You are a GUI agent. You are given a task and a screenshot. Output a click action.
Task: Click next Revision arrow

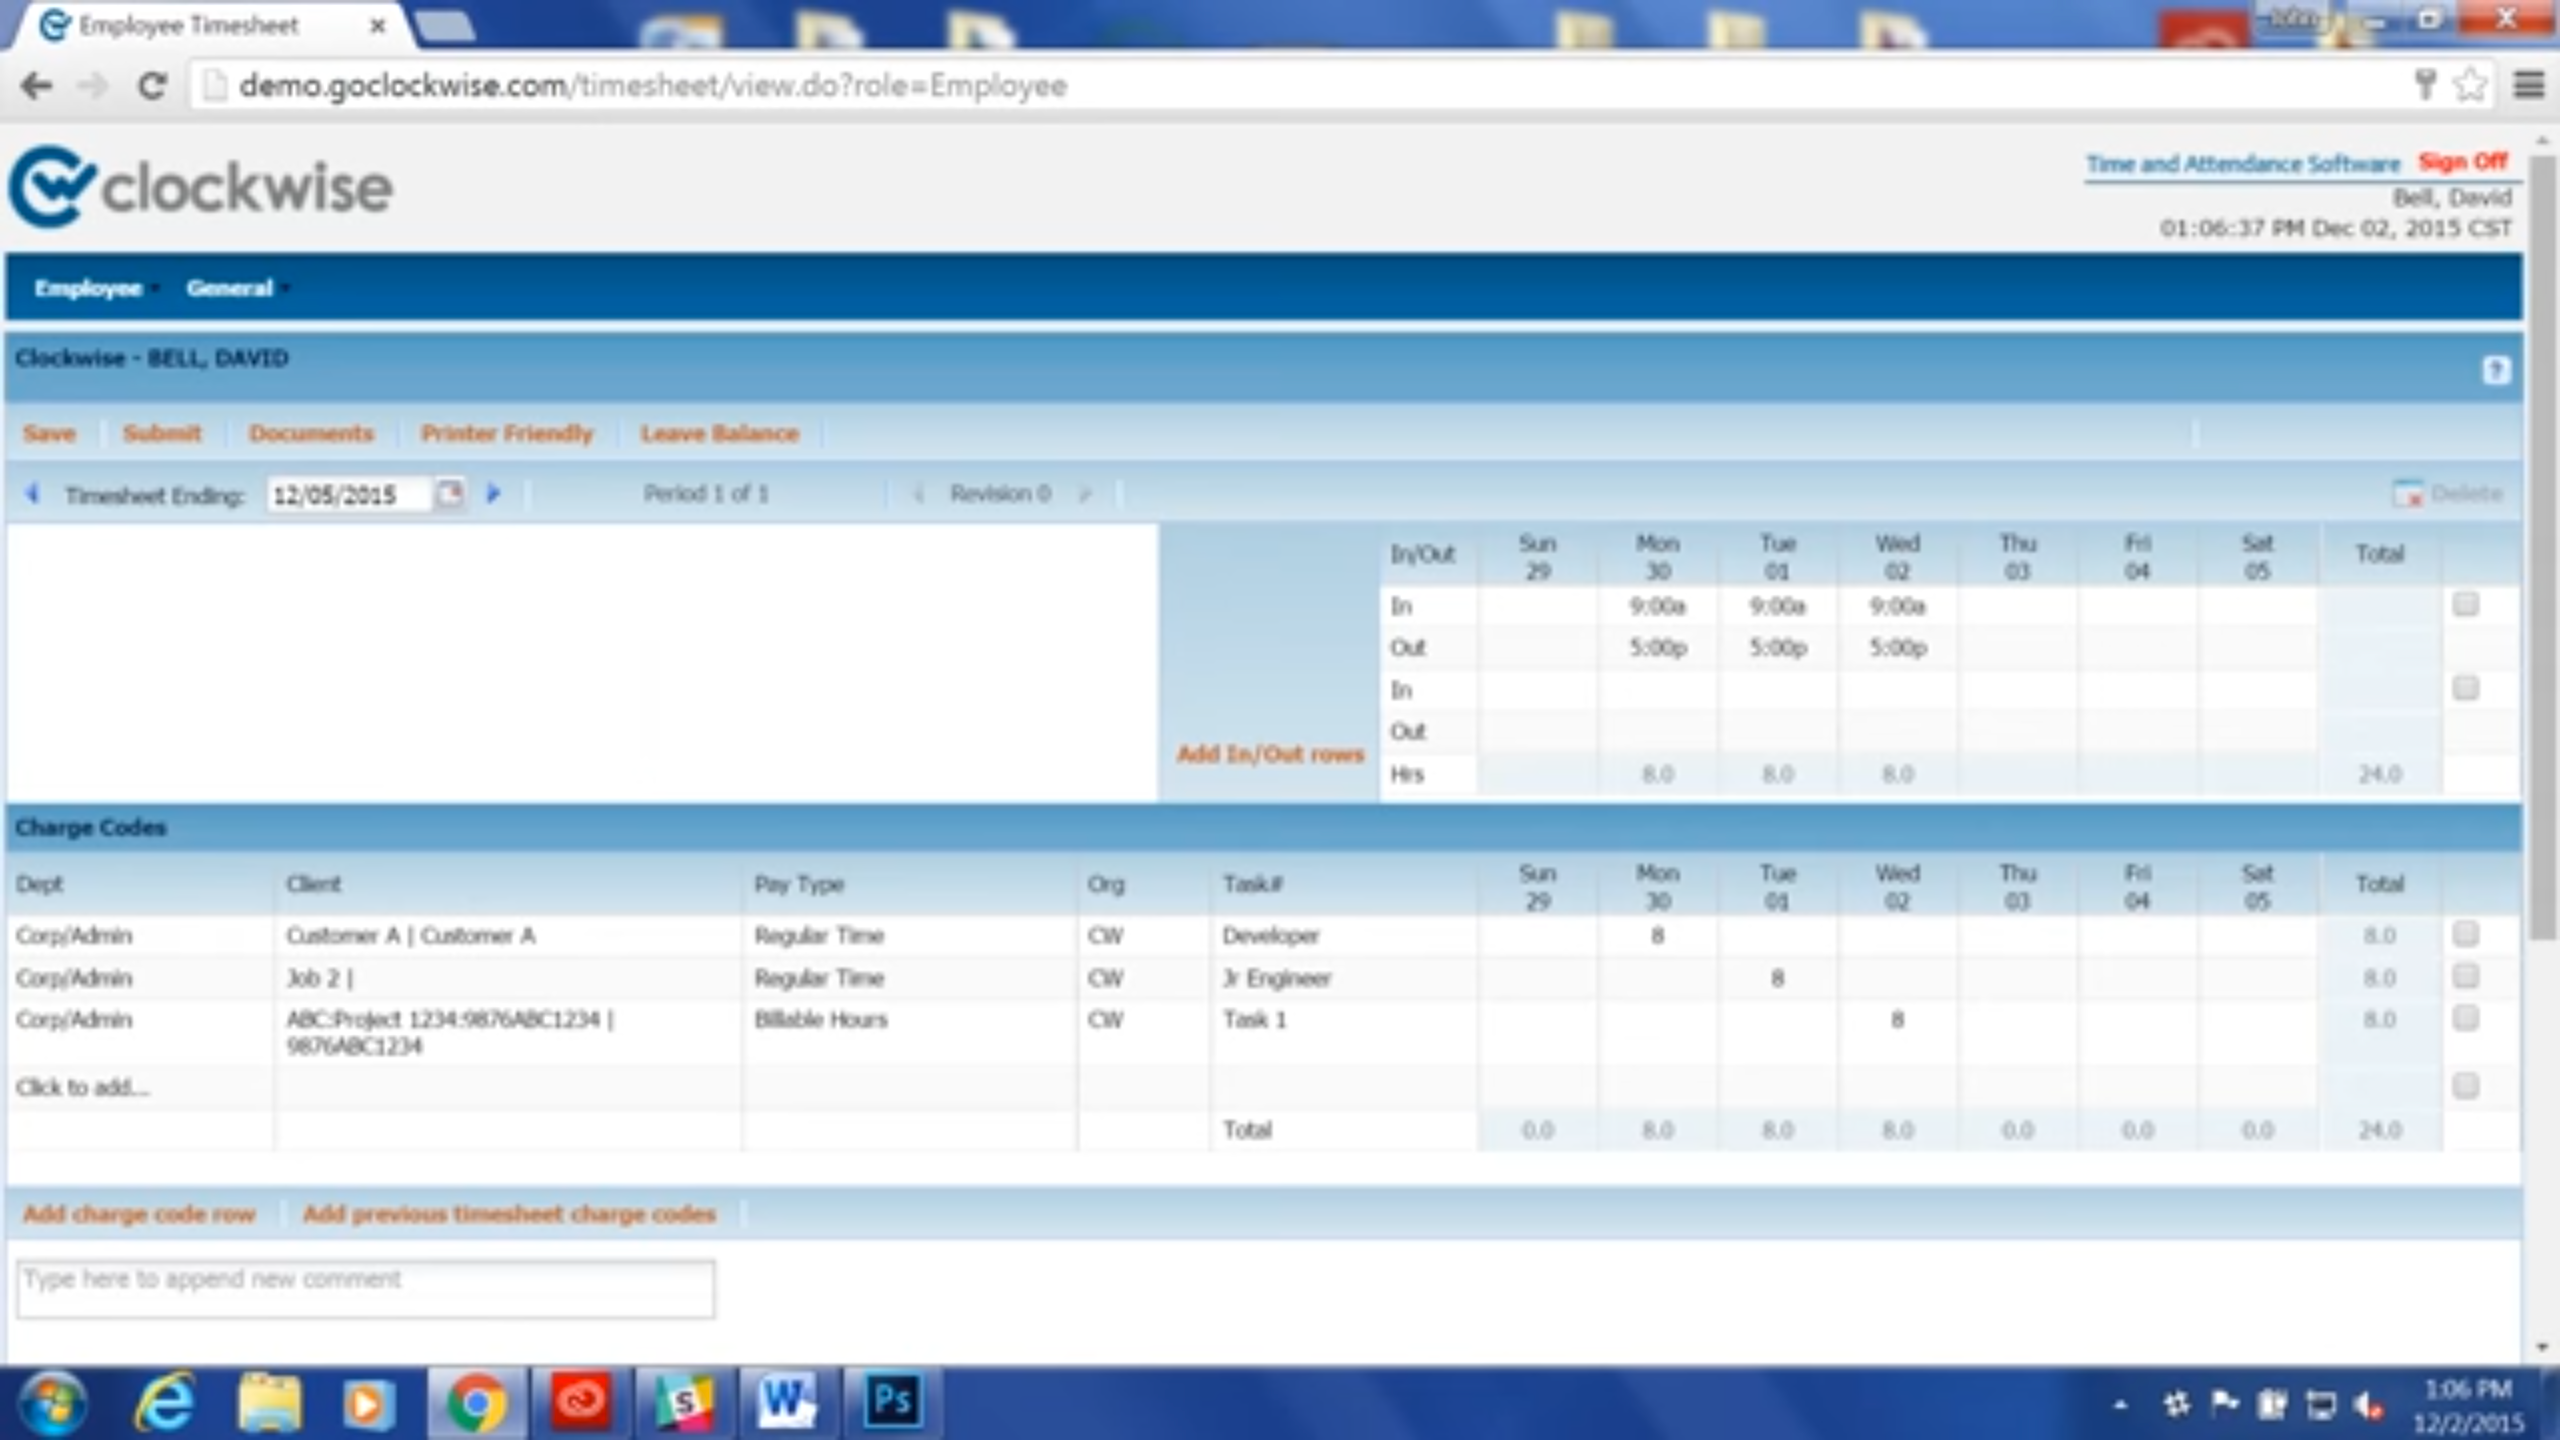point(1085,494)
